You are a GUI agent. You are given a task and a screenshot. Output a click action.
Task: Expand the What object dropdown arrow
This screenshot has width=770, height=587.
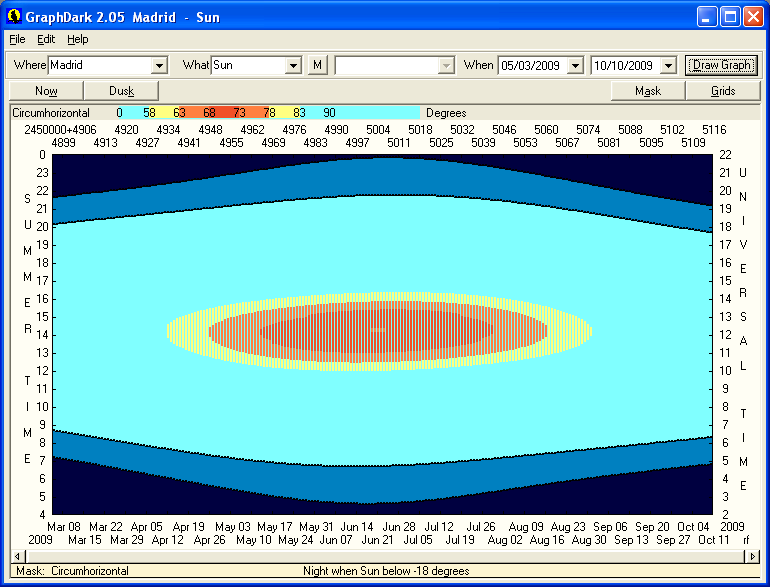pyautogui.click(x=293, y=65)
